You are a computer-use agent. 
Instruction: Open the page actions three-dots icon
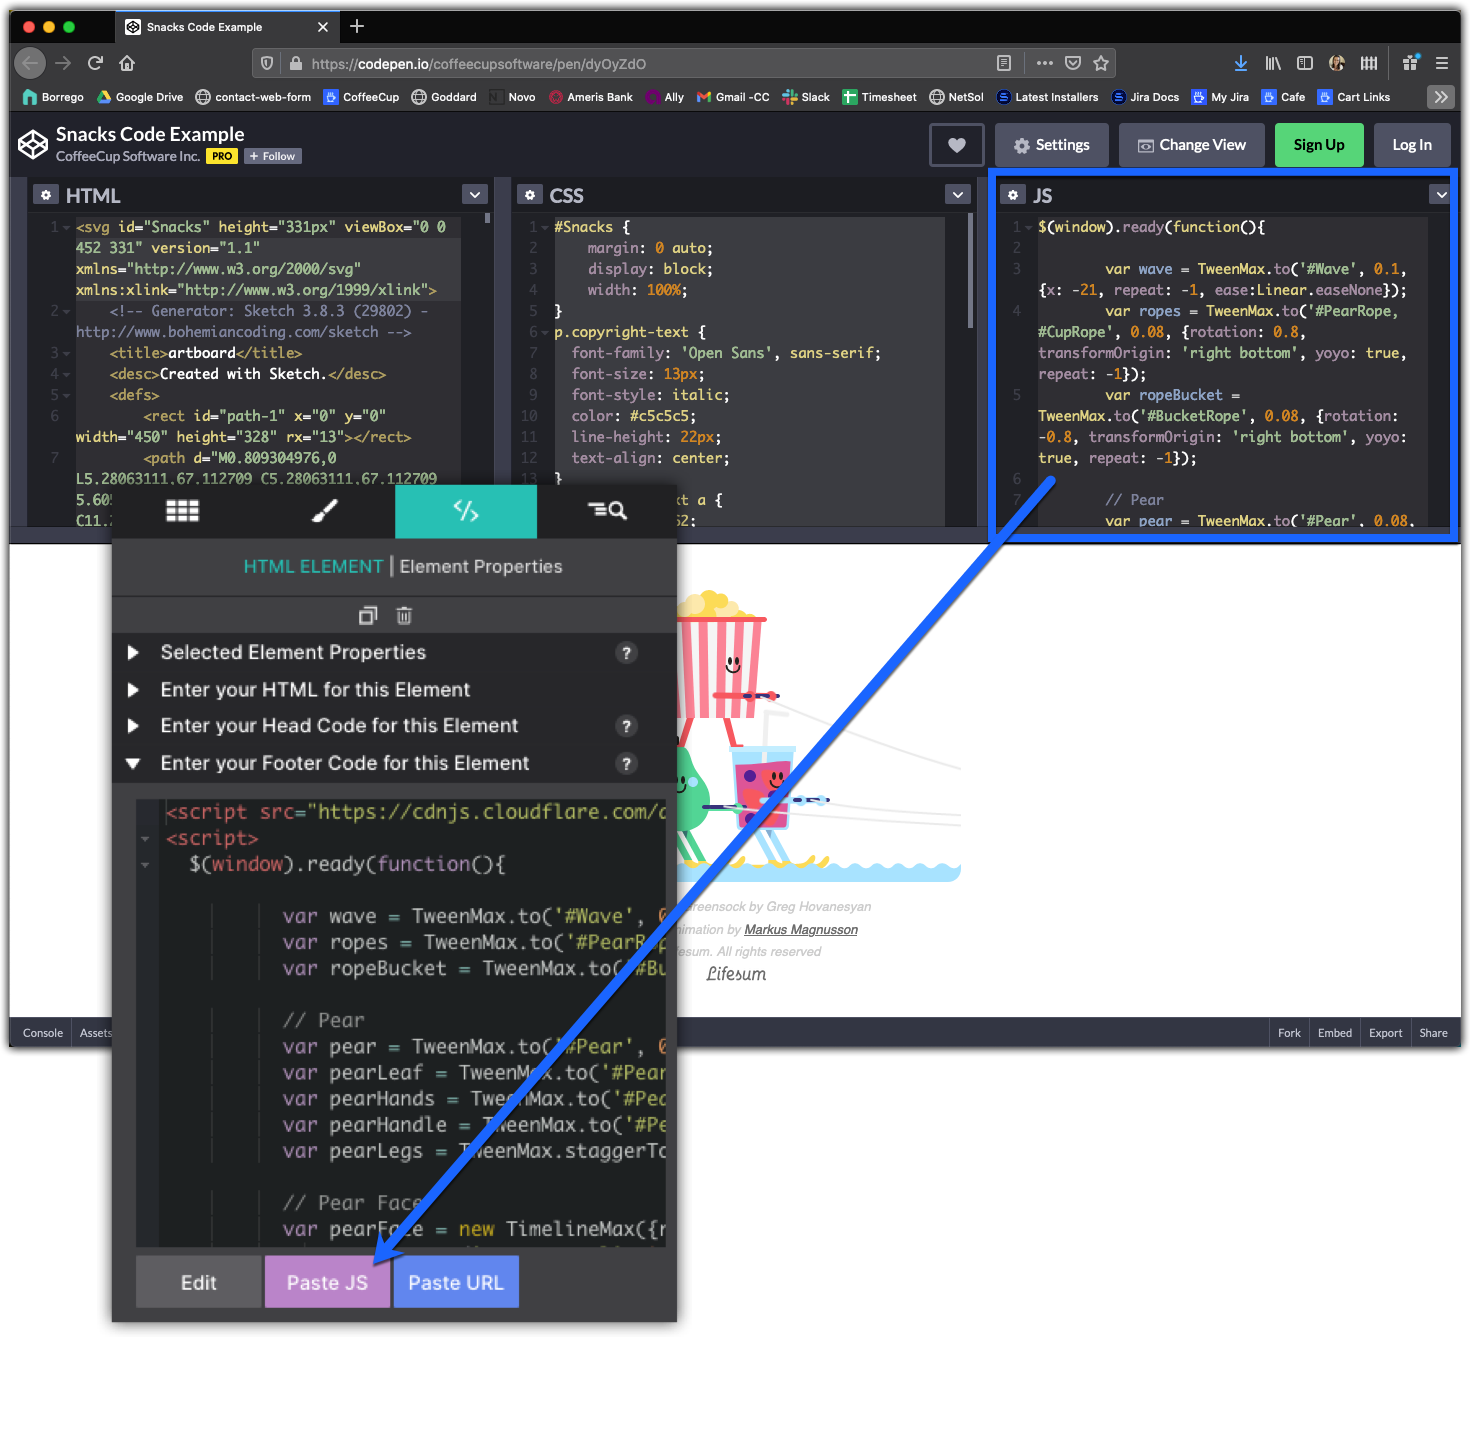1045,63
